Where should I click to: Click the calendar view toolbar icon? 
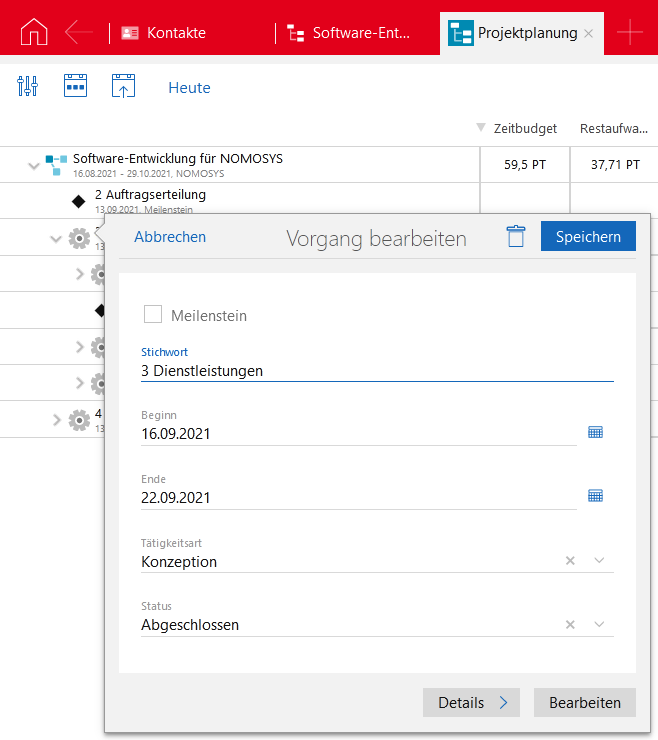tap(75, 86)
